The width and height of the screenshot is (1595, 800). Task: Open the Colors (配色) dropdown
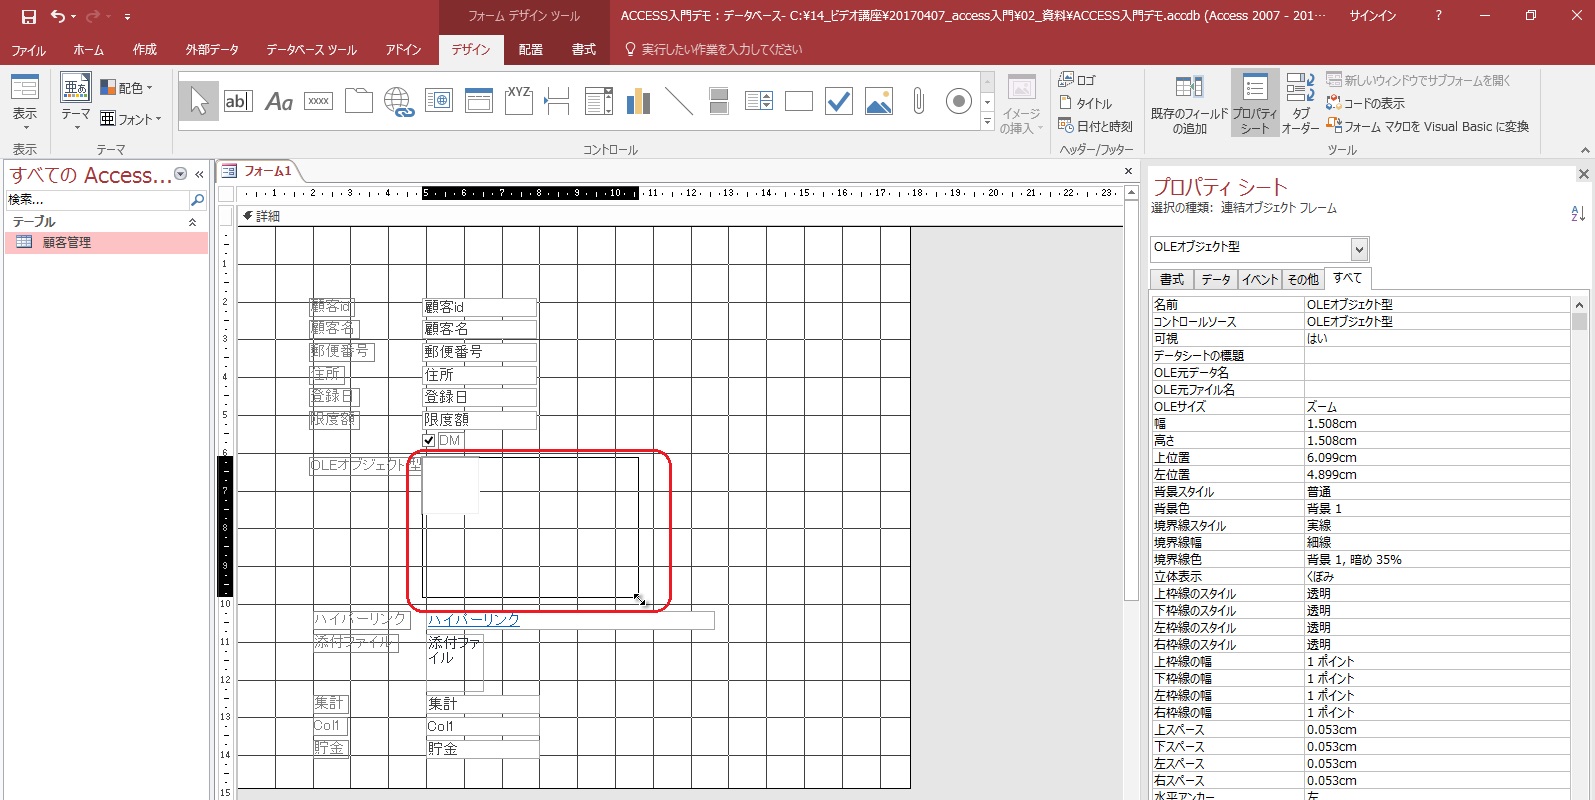[128, 88]
